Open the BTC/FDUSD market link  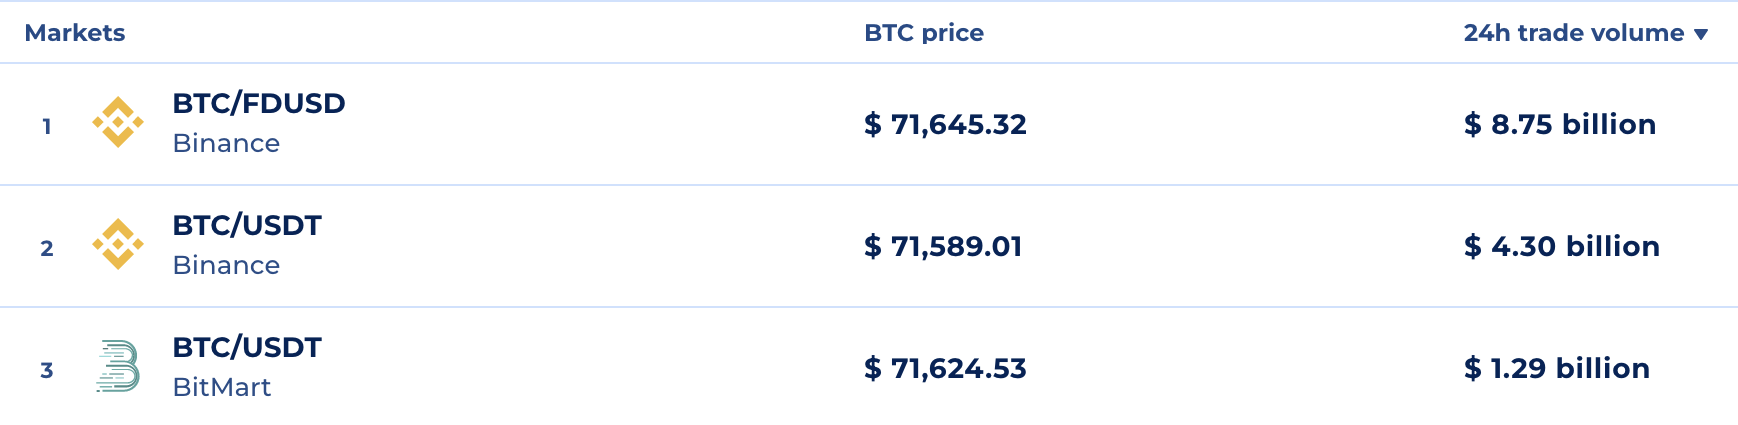tap(259, 103)
